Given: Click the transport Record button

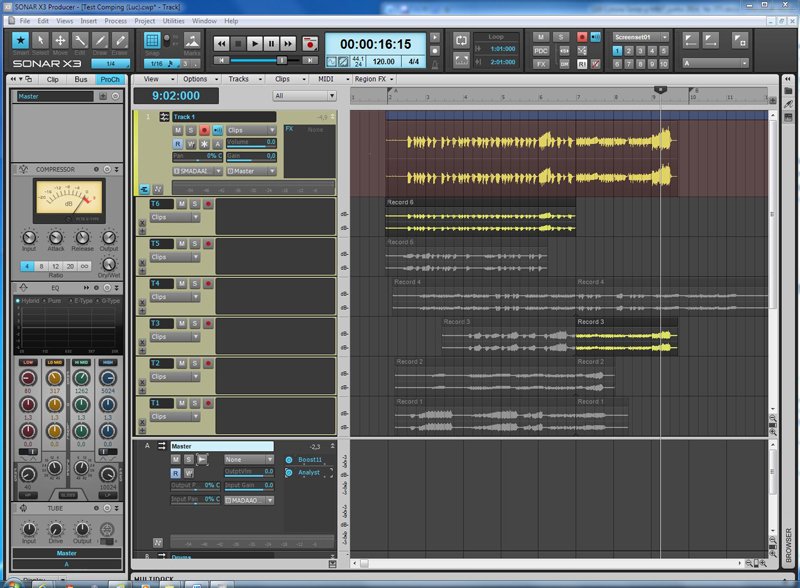Looking at the screenshot, I should (x=309, y=44).
